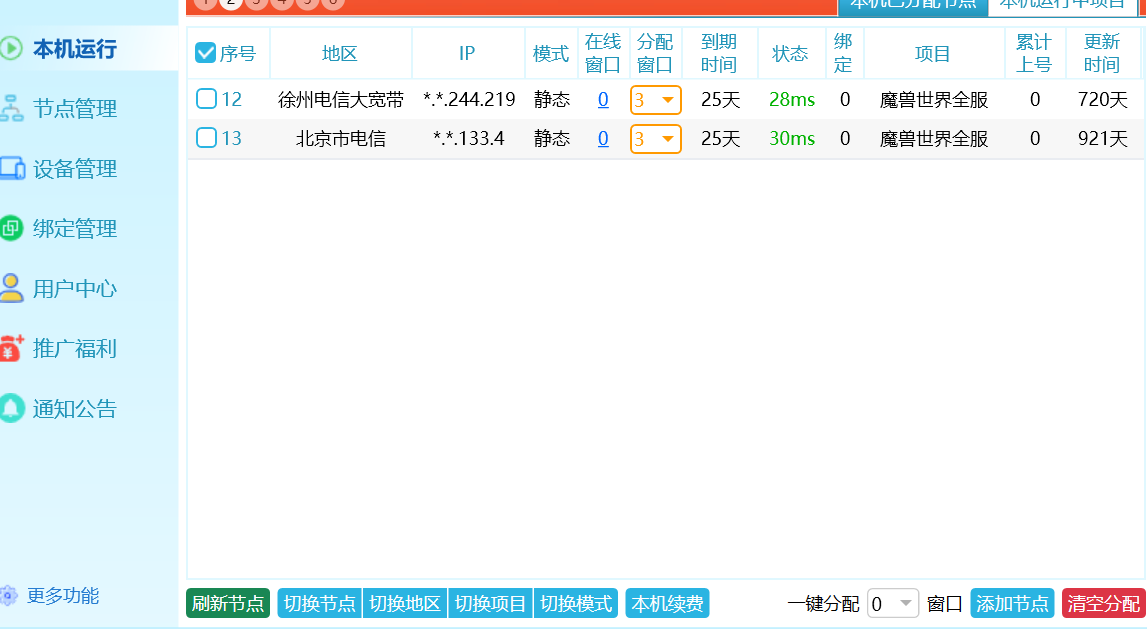This screenshot has height=629, width=1147.
Task: Select the 本机已分配节点 tab
Action: pyautogui.click(x=912, y=5)
